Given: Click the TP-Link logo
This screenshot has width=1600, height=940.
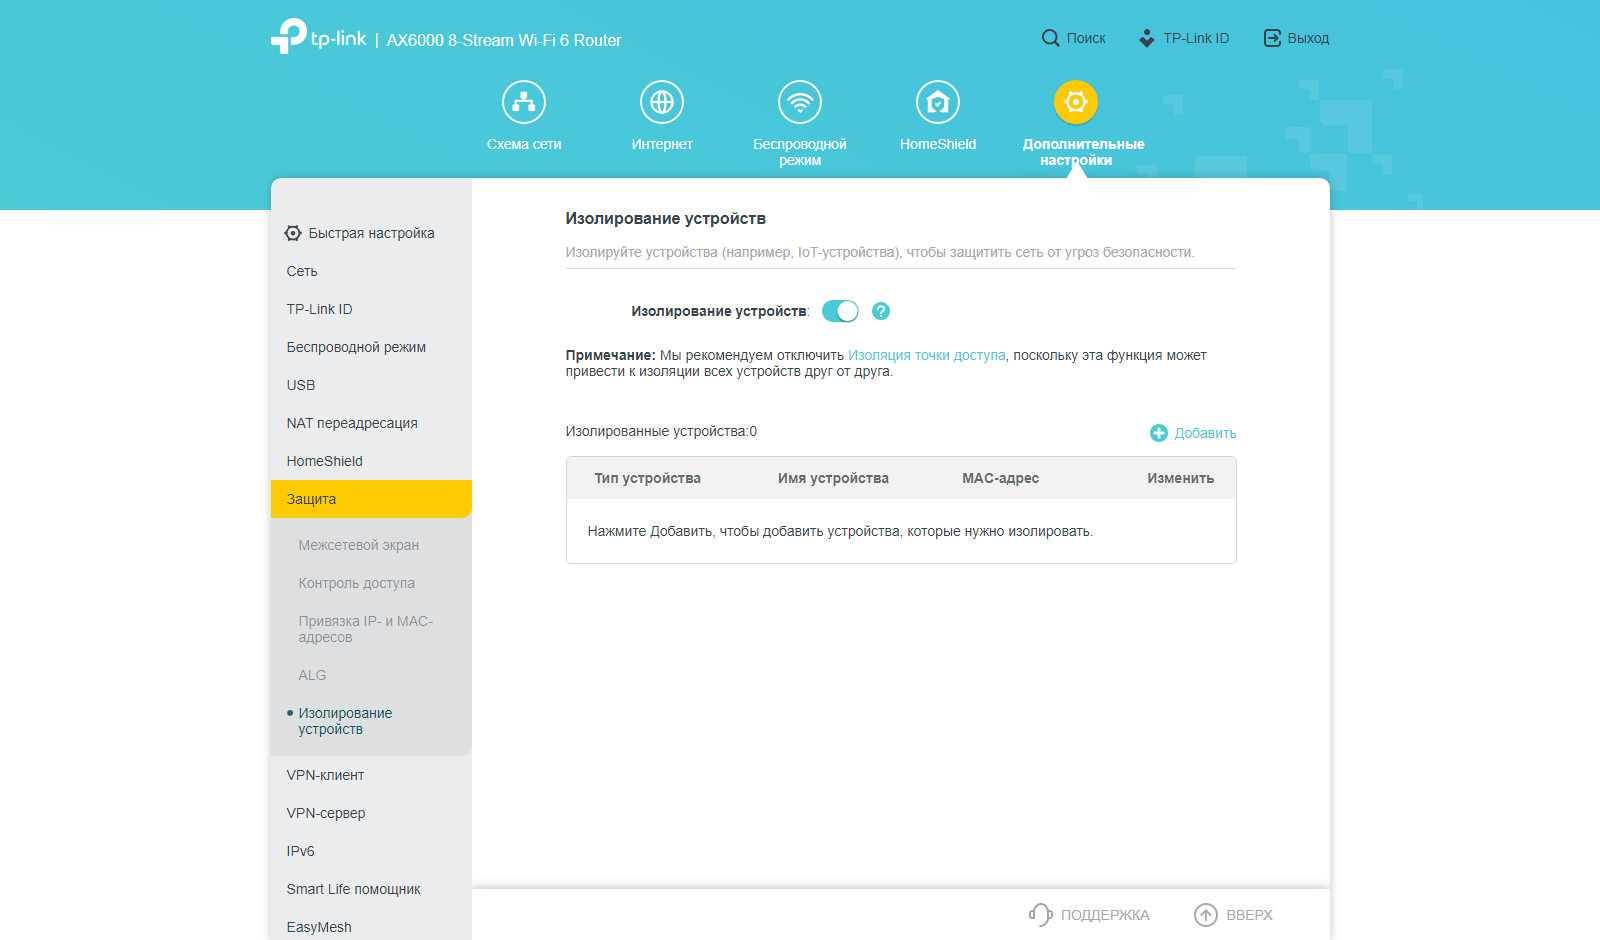Looking at the screenshot, I should pyautogui.click(x=318, y=37).
